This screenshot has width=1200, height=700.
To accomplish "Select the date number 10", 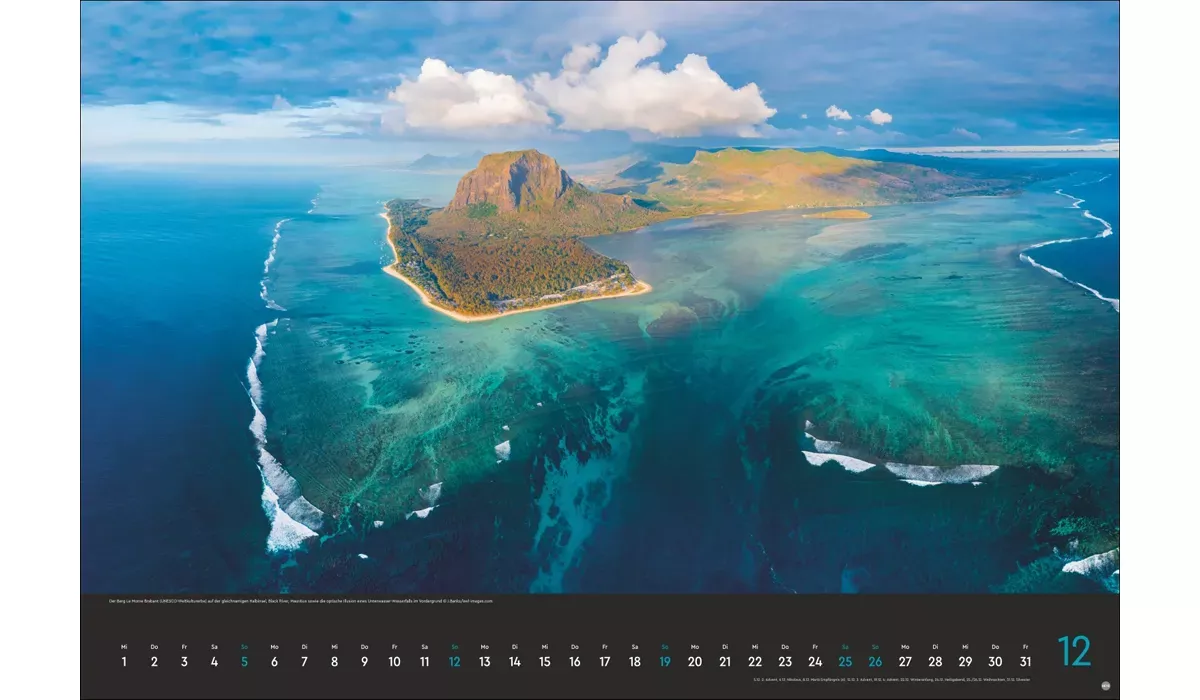I will click(x=394, y=661).
